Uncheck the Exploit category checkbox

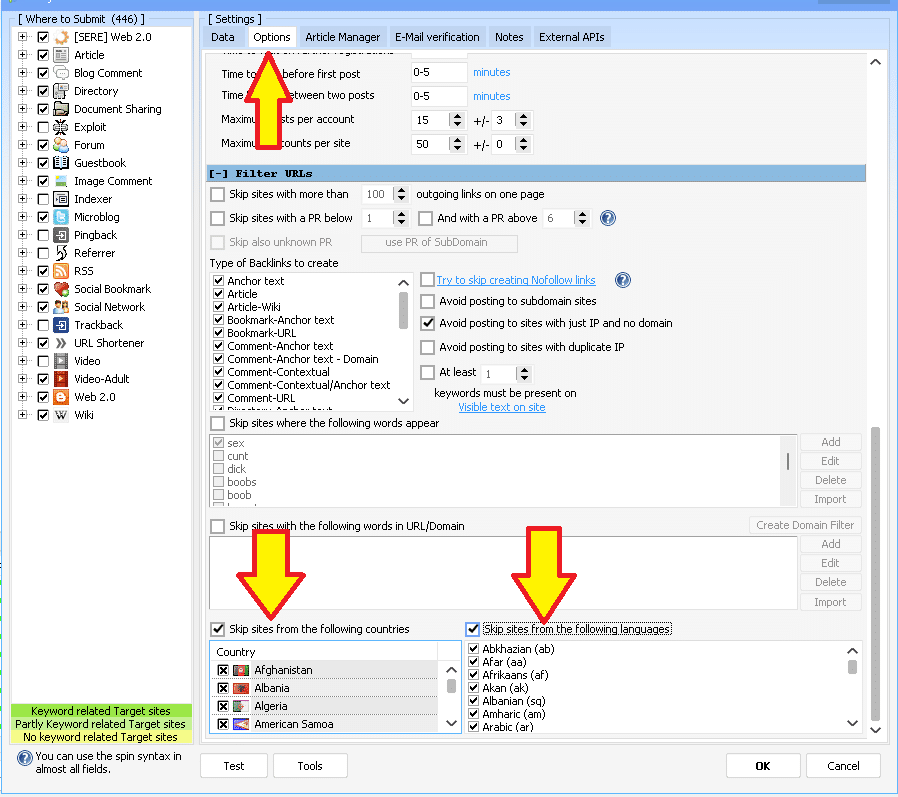coord(43,127)
